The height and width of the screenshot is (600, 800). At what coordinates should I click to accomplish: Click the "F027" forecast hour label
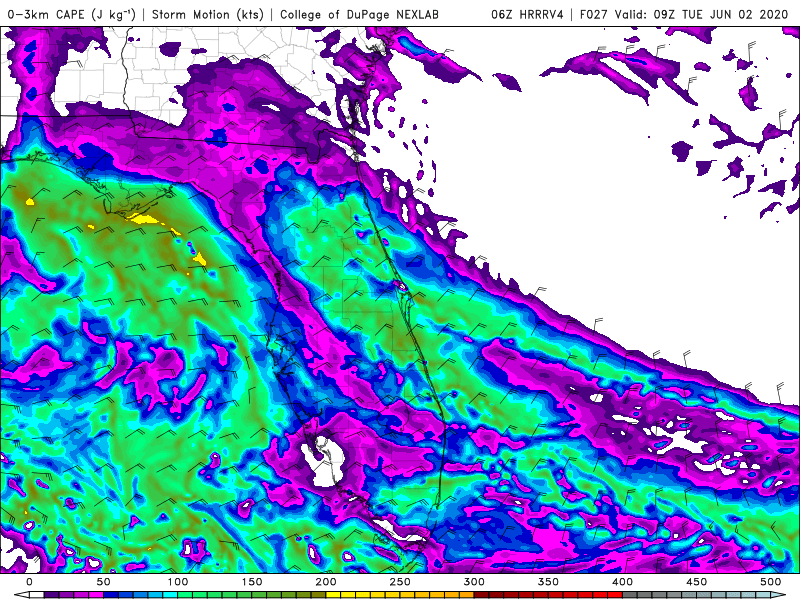pyautogui.click(x=593, y=14)
